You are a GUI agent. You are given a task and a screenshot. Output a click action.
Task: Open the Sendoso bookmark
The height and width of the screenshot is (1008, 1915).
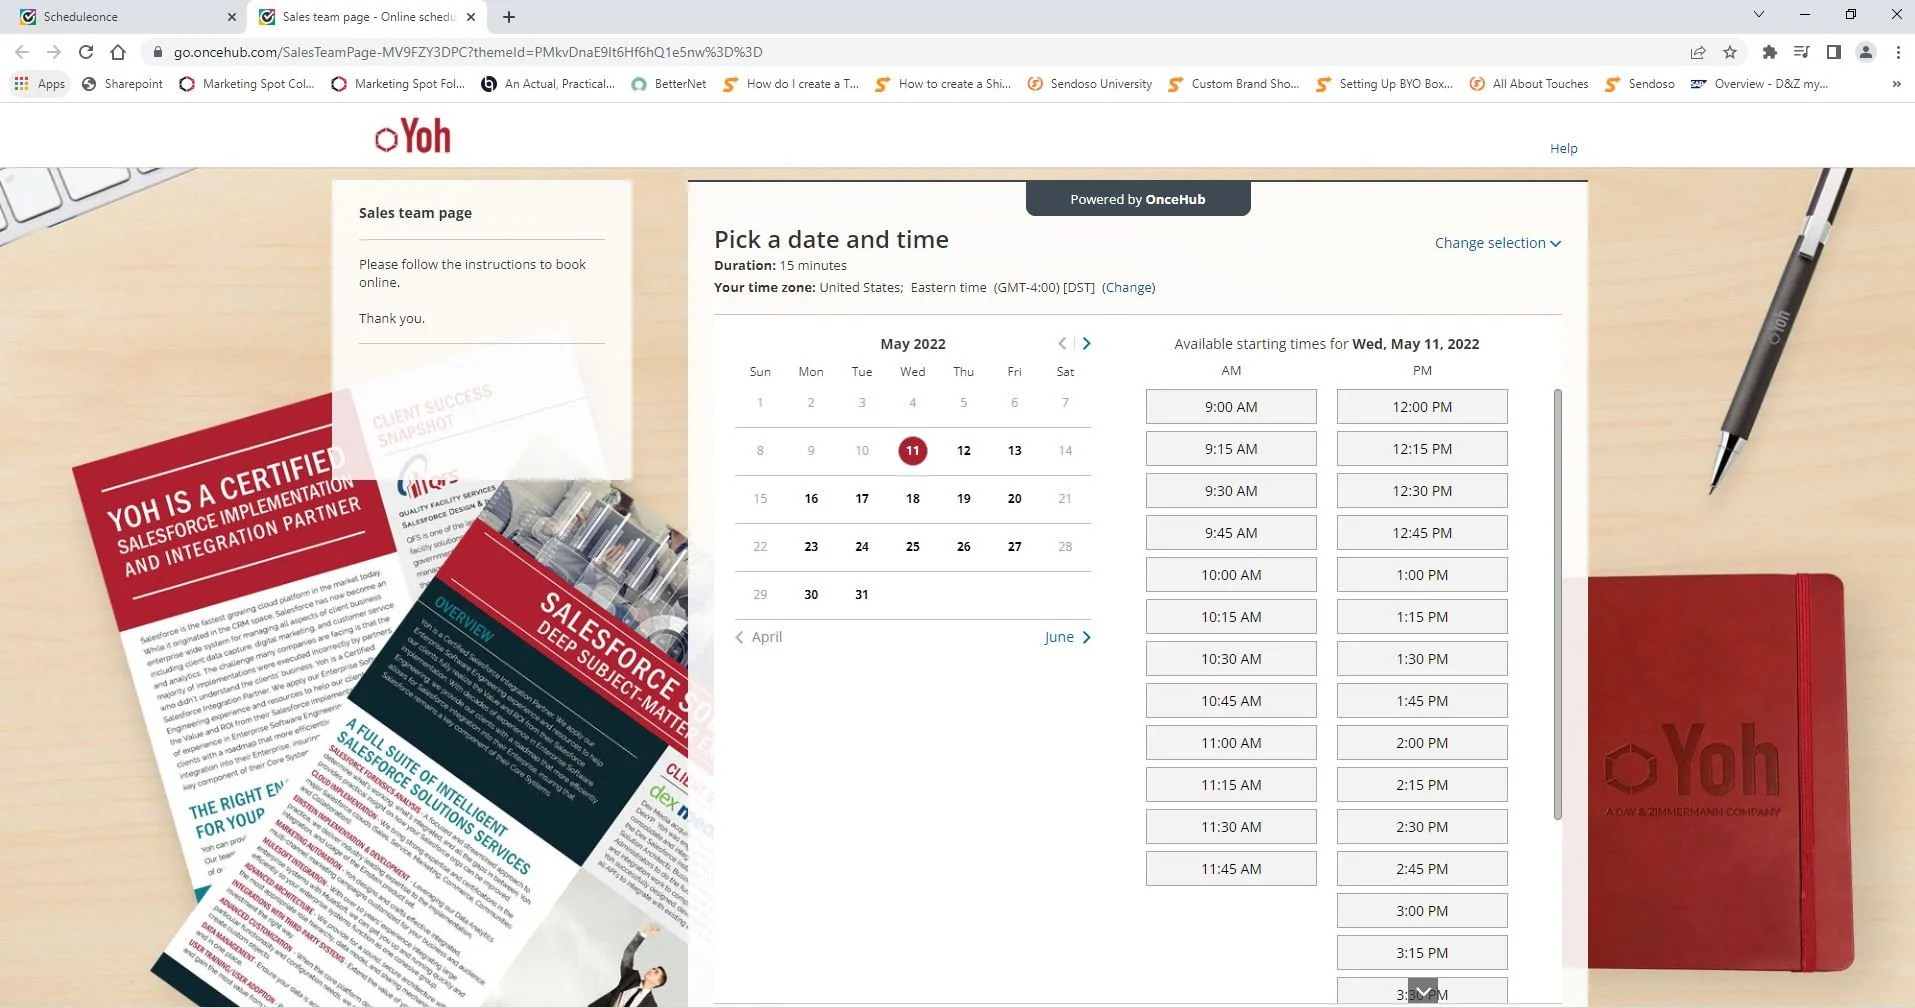(1640, 84)
